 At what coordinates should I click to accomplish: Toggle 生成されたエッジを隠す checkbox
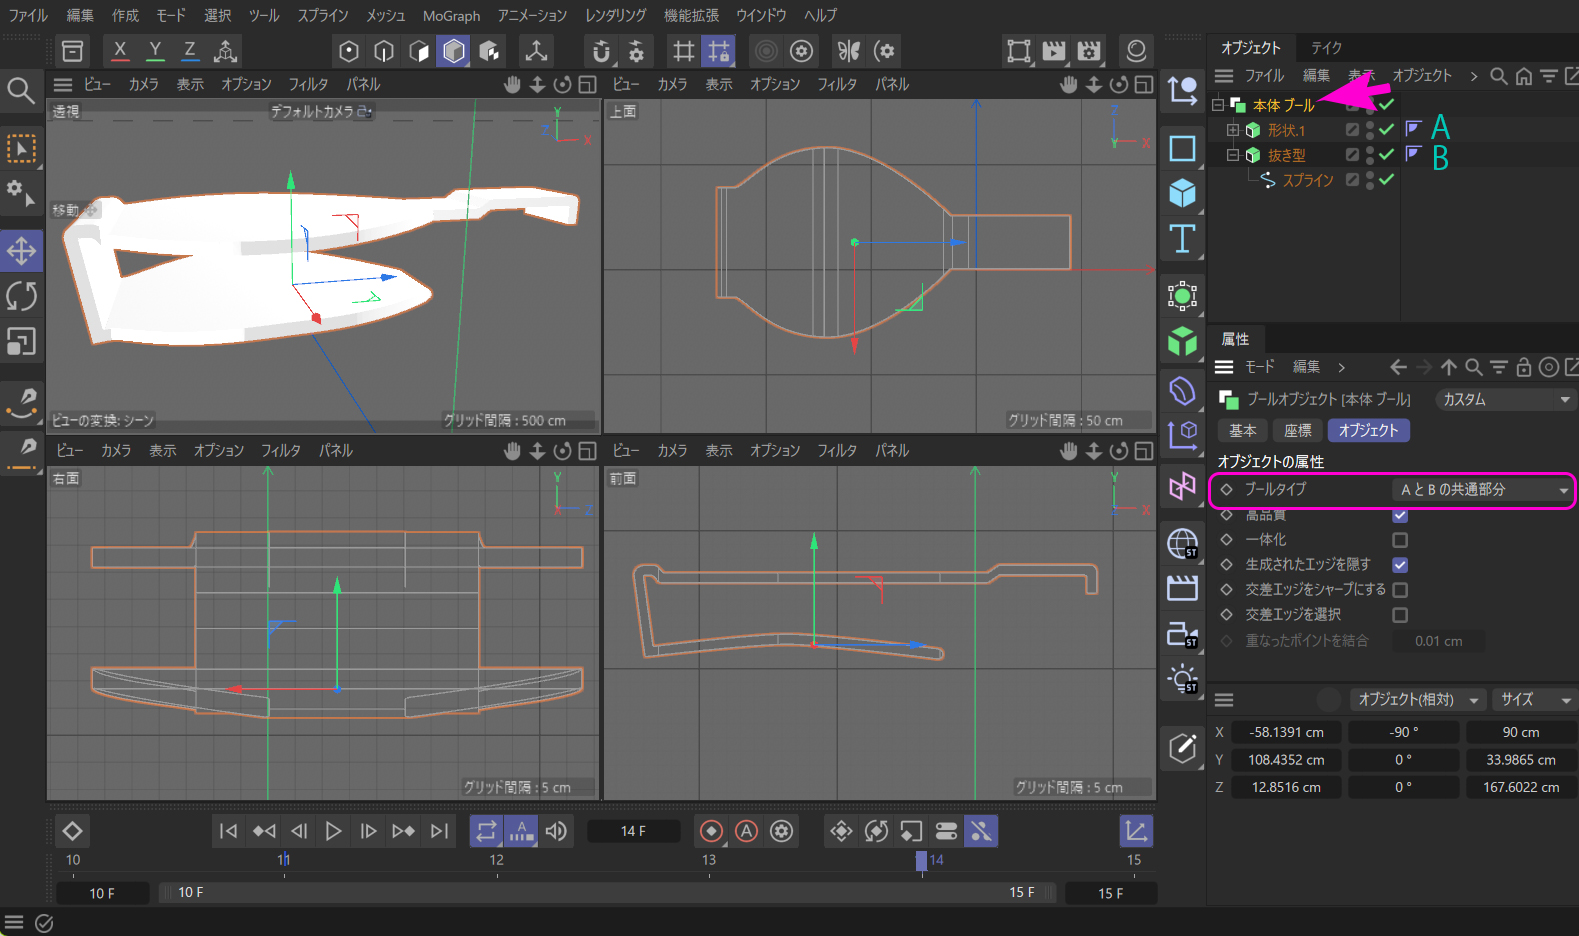[1400, 565]
